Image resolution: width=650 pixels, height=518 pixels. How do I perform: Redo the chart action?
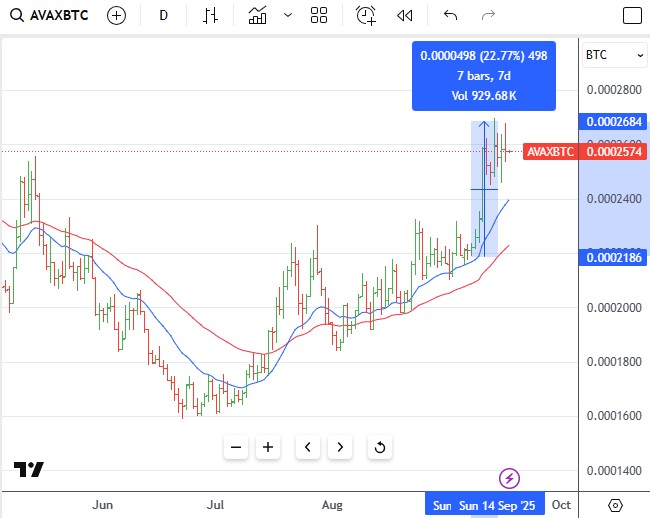(488, 16)
